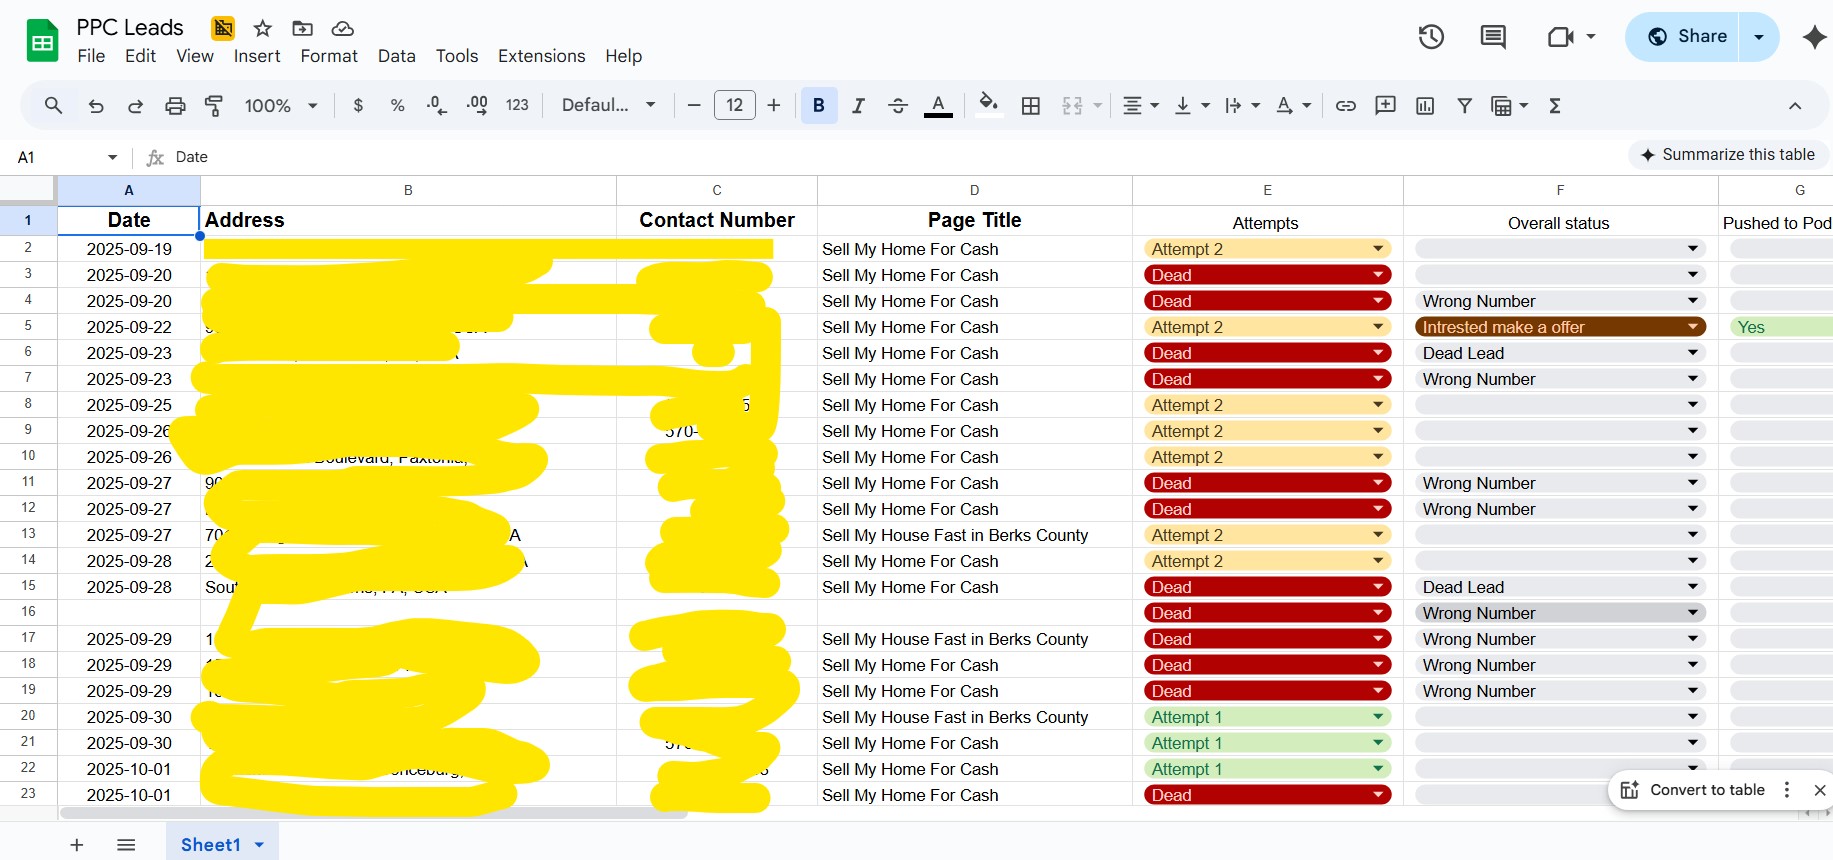Image resolution: width=1833 pixels, height=860 pixels.
Task: Open the comments history icon
Action: (x=1492, y=37)
